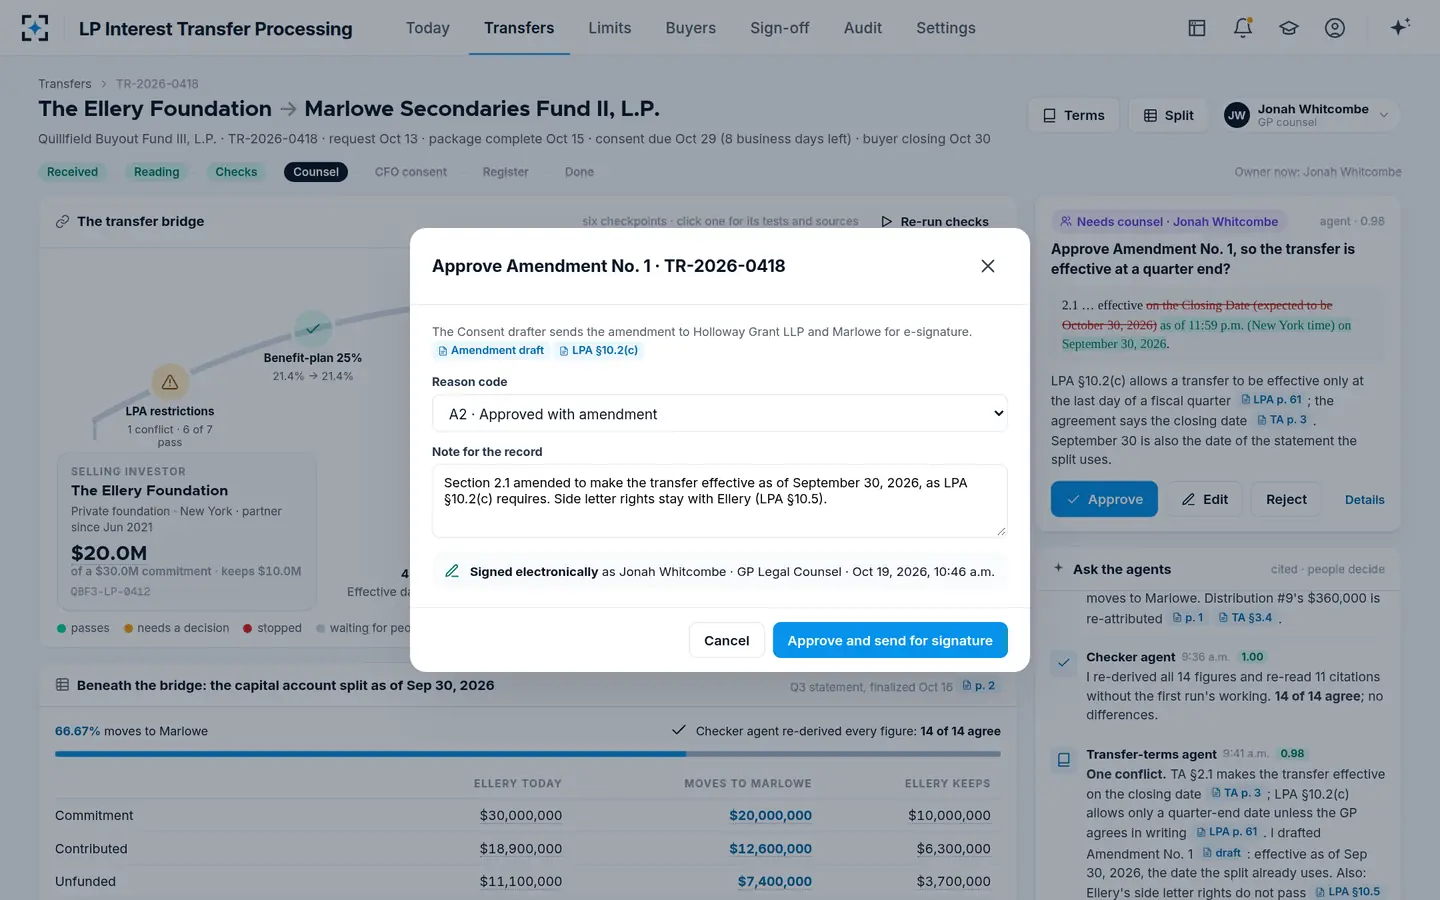
Task: Click the Cancel button in dialog
Action: (727, 640)
